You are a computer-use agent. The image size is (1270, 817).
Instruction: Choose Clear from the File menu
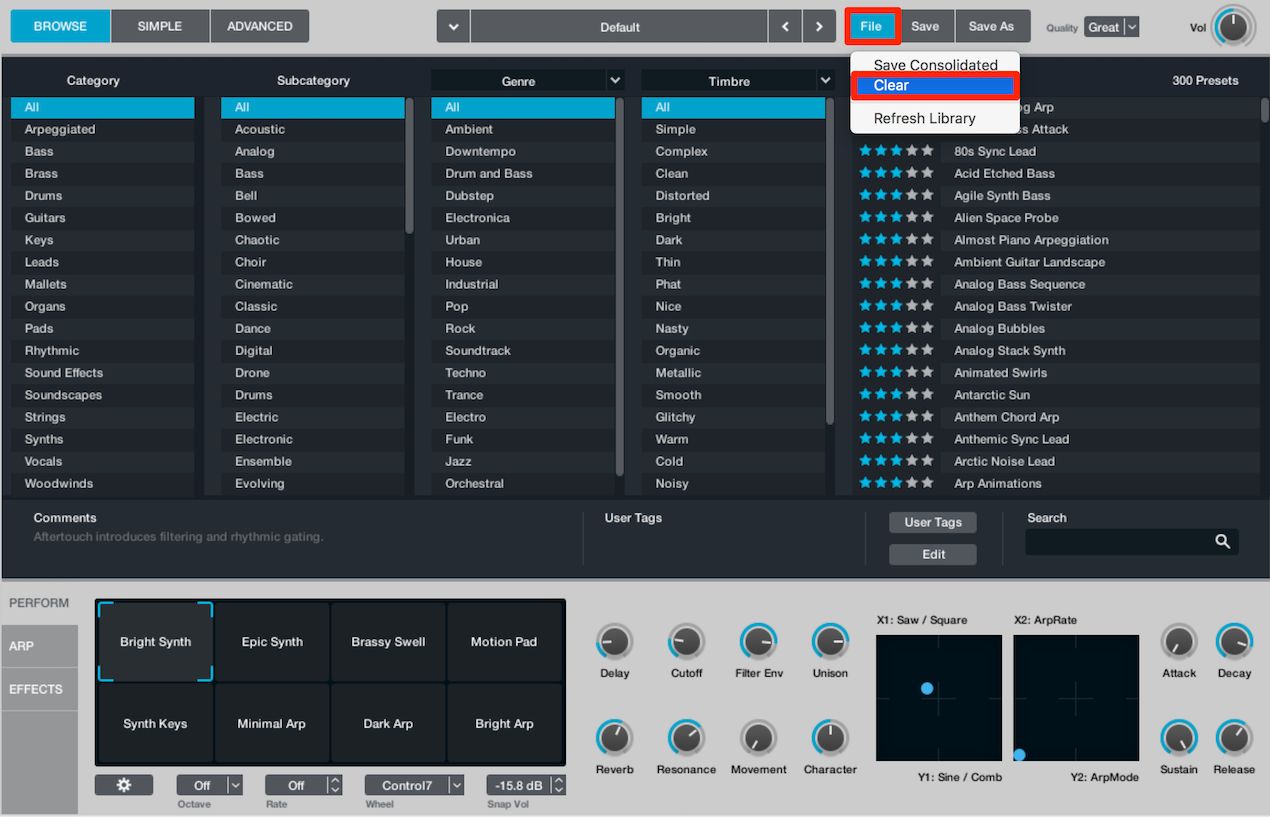click(x=934, y=85)
